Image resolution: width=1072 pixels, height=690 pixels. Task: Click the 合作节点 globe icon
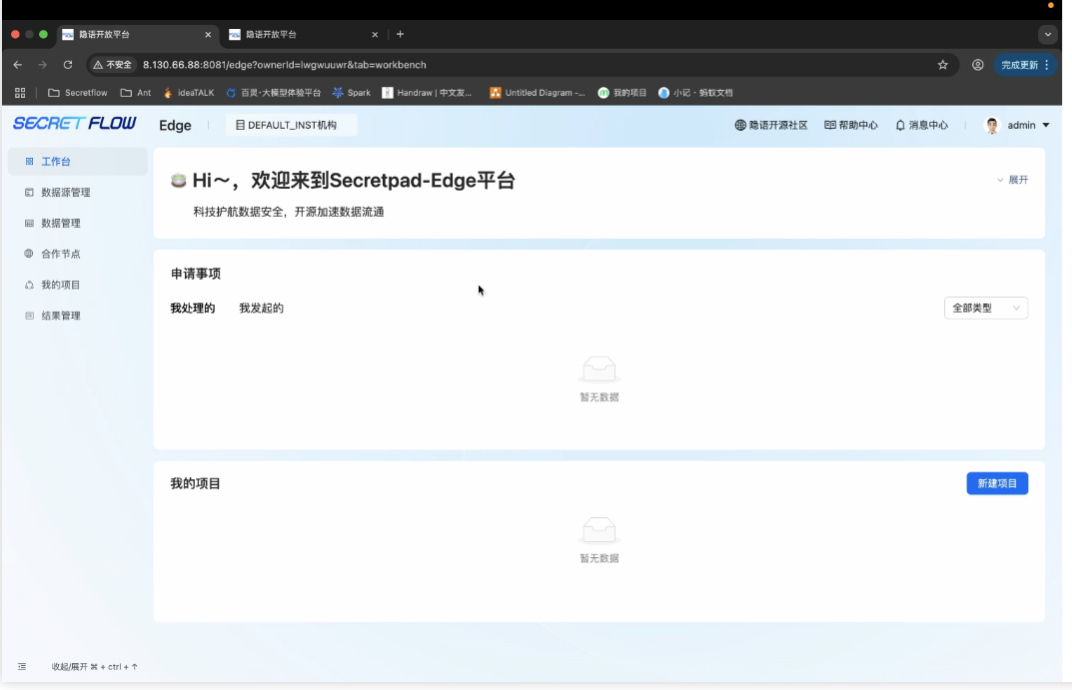(29, 253)
